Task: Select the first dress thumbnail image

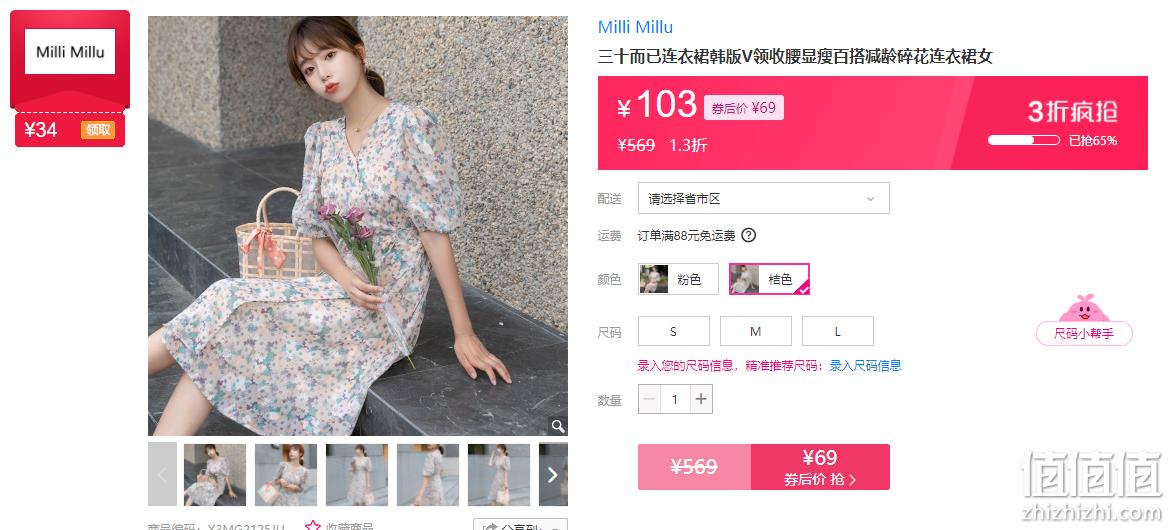Action: coord(215,475)
